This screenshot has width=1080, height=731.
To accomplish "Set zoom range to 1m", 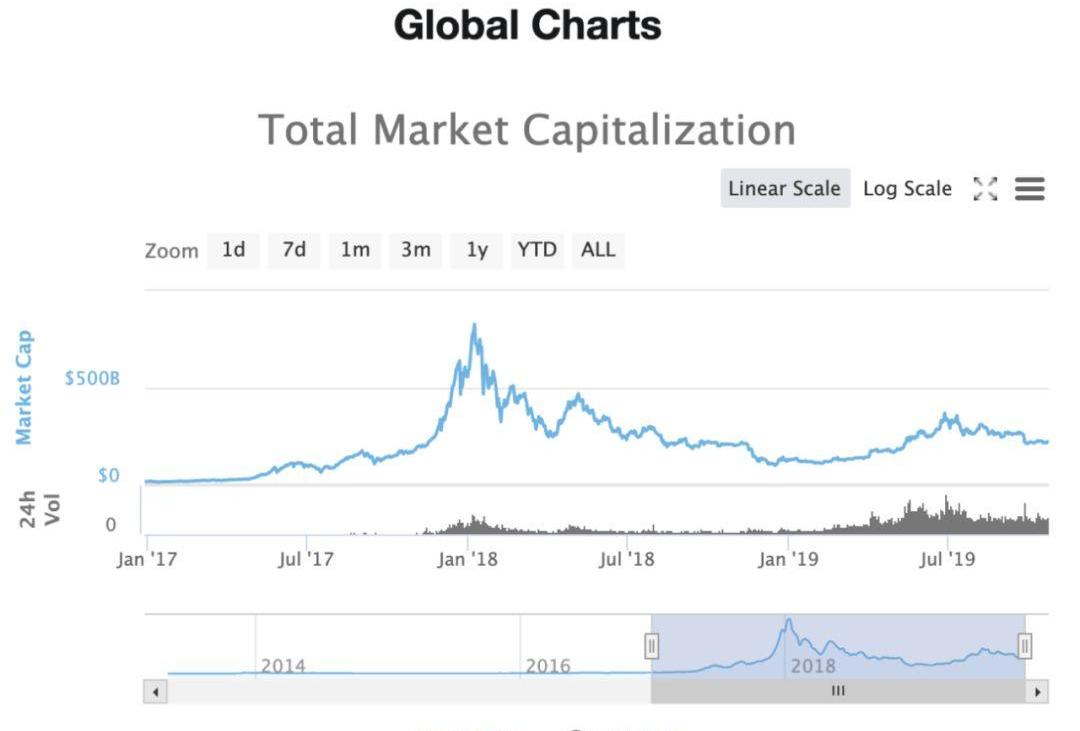I will [x=355, y=249].
